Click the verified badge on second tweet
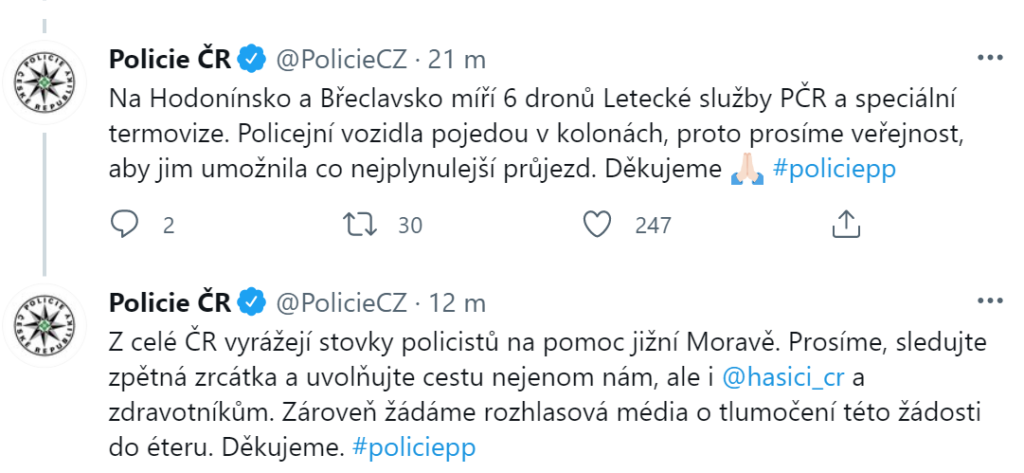Screen dimensions: 1024x473 click(252, 301)
